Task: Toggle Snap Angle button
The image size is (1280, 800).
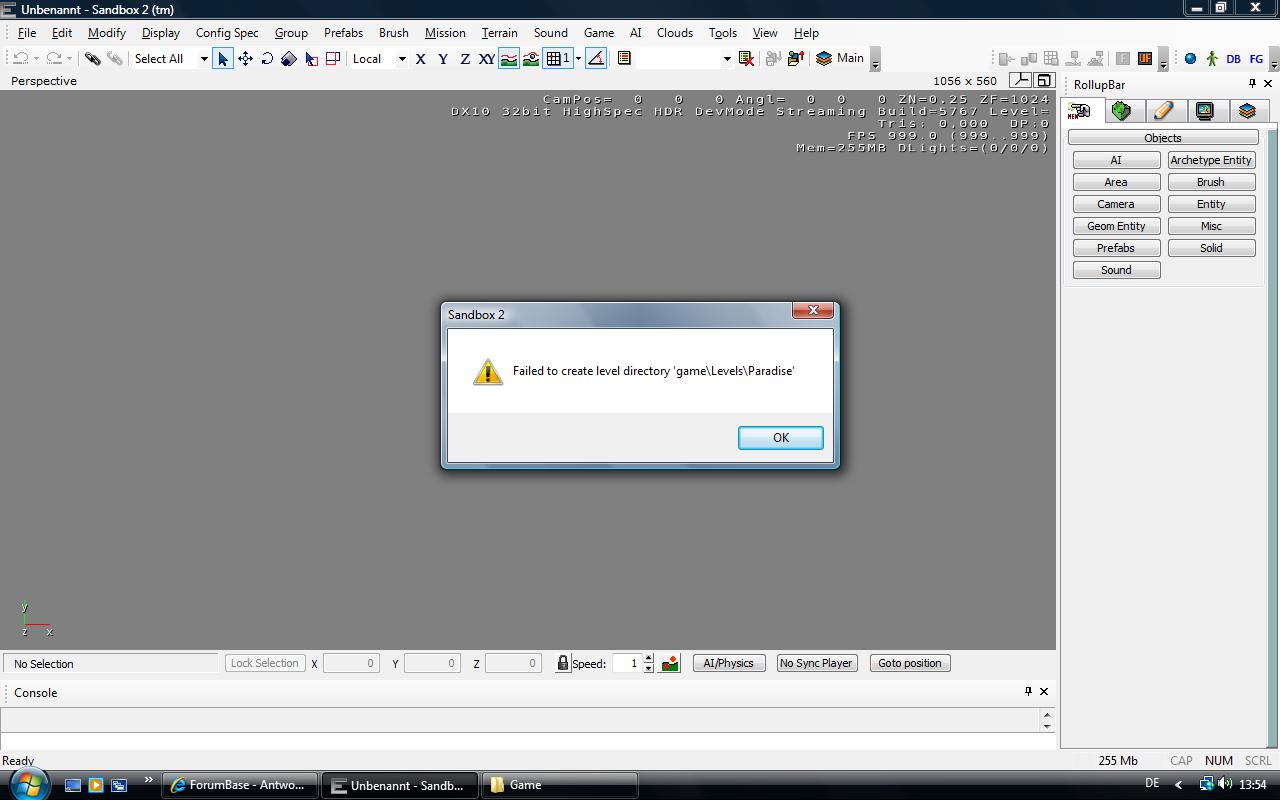Action: click(596, 59)
